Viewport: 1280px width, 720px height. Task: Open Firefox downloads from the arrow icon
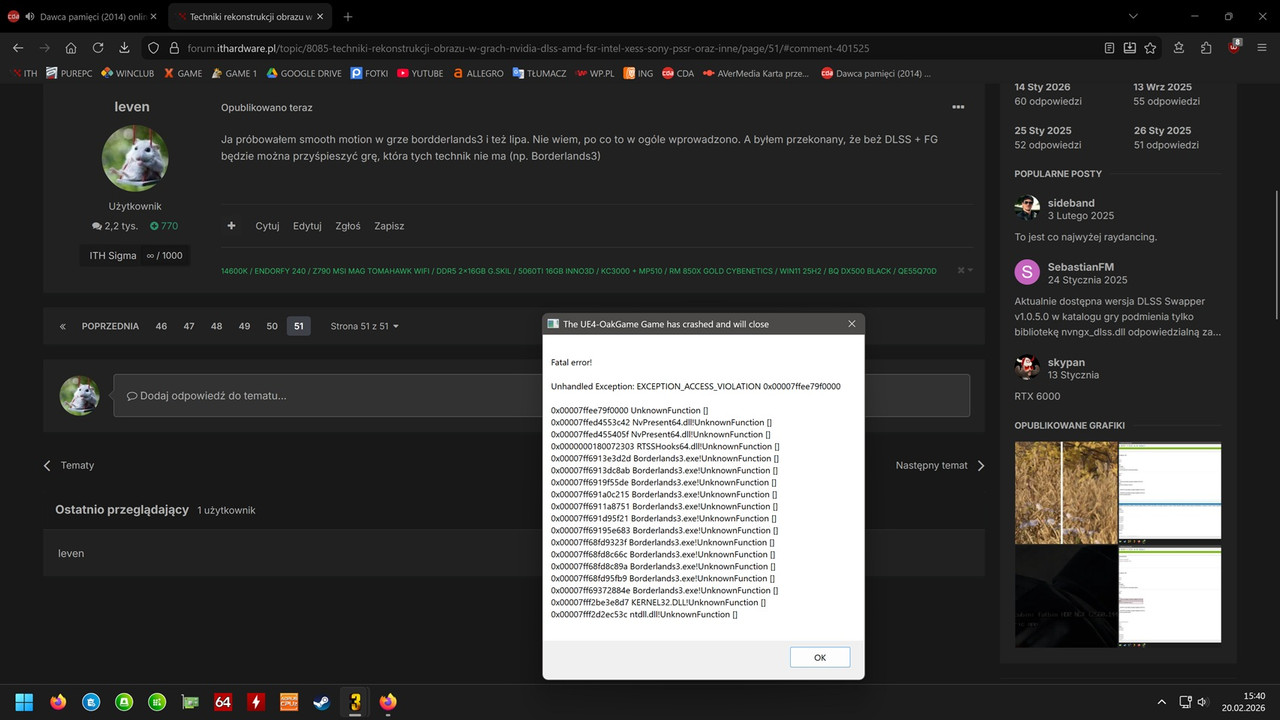coord(124,48)
